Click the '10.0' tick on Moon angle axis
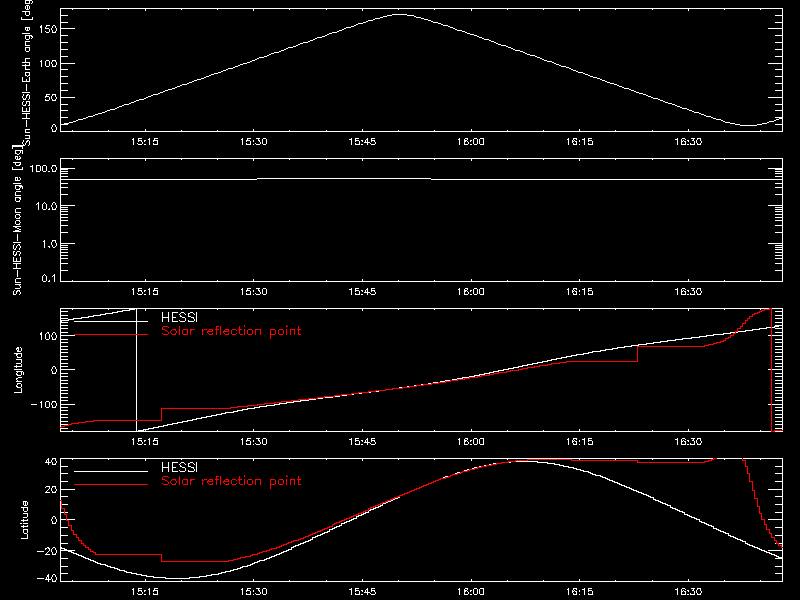 pyautogui.click(x=46, y=206)
